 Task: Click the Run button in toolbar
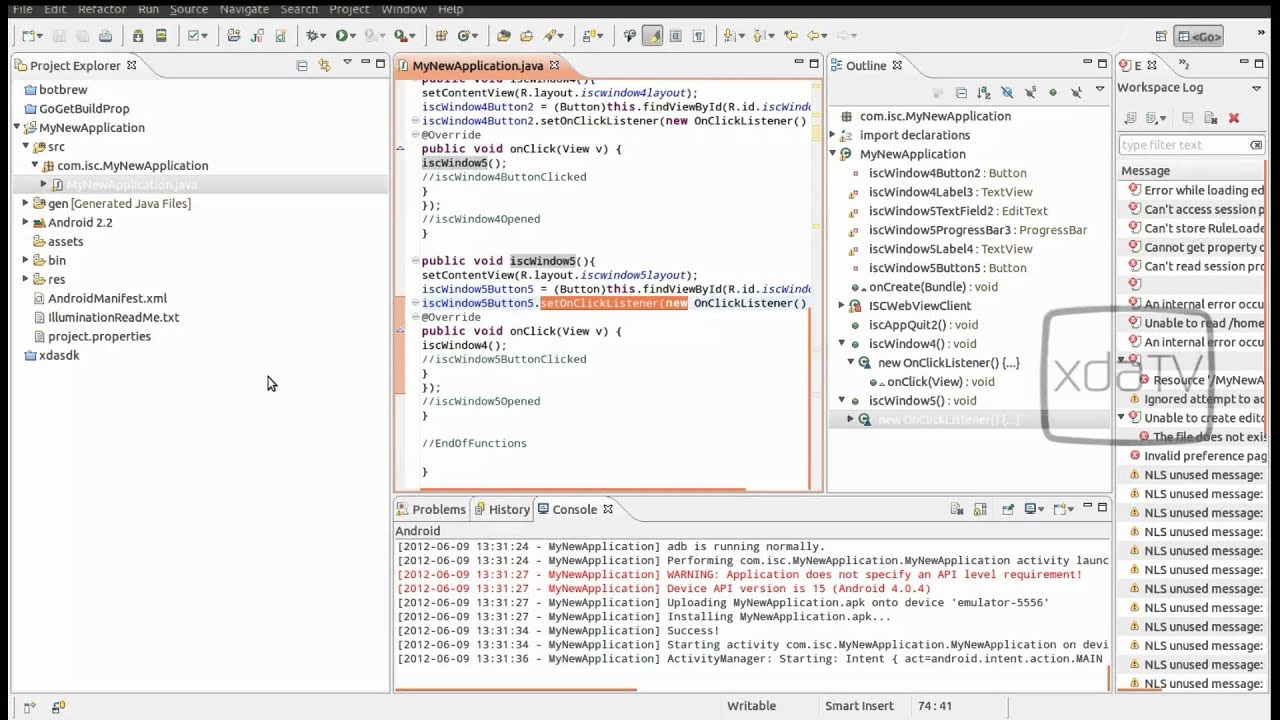click(x=341, y=36)
